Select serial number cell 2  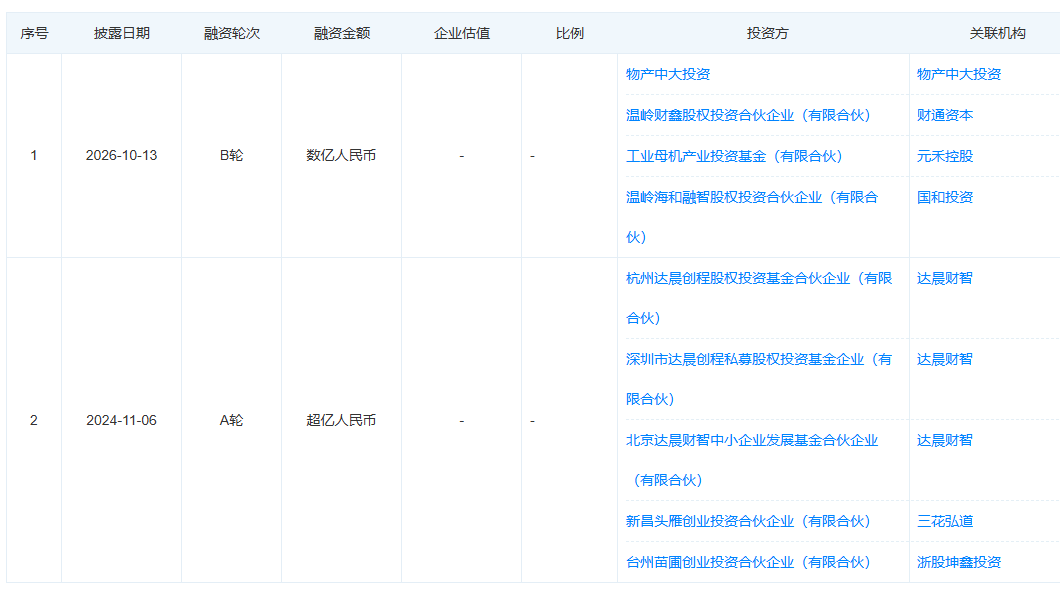pyautogui.click(x=34, y=420)
